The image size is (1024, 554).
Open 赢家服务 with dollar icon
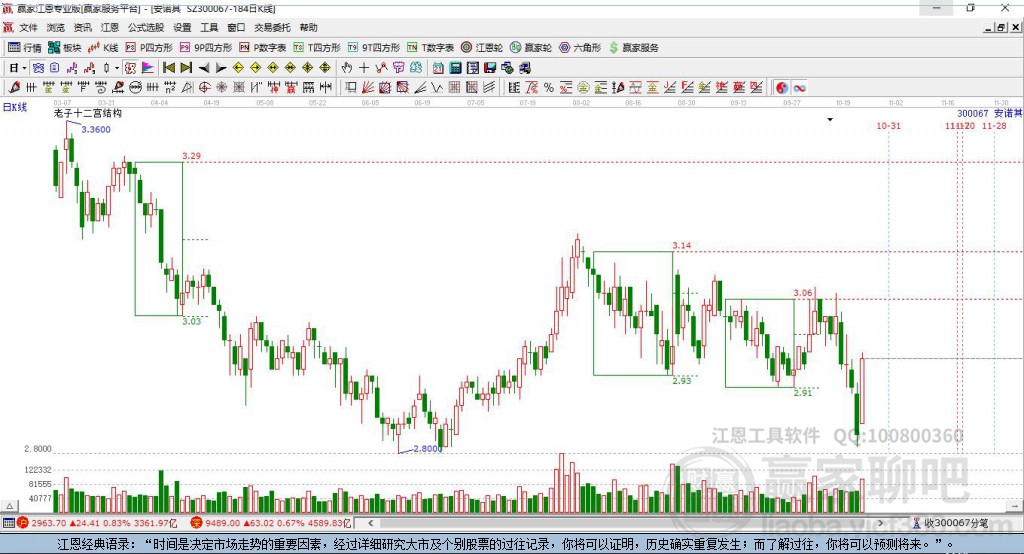click(x=633, y=48)
